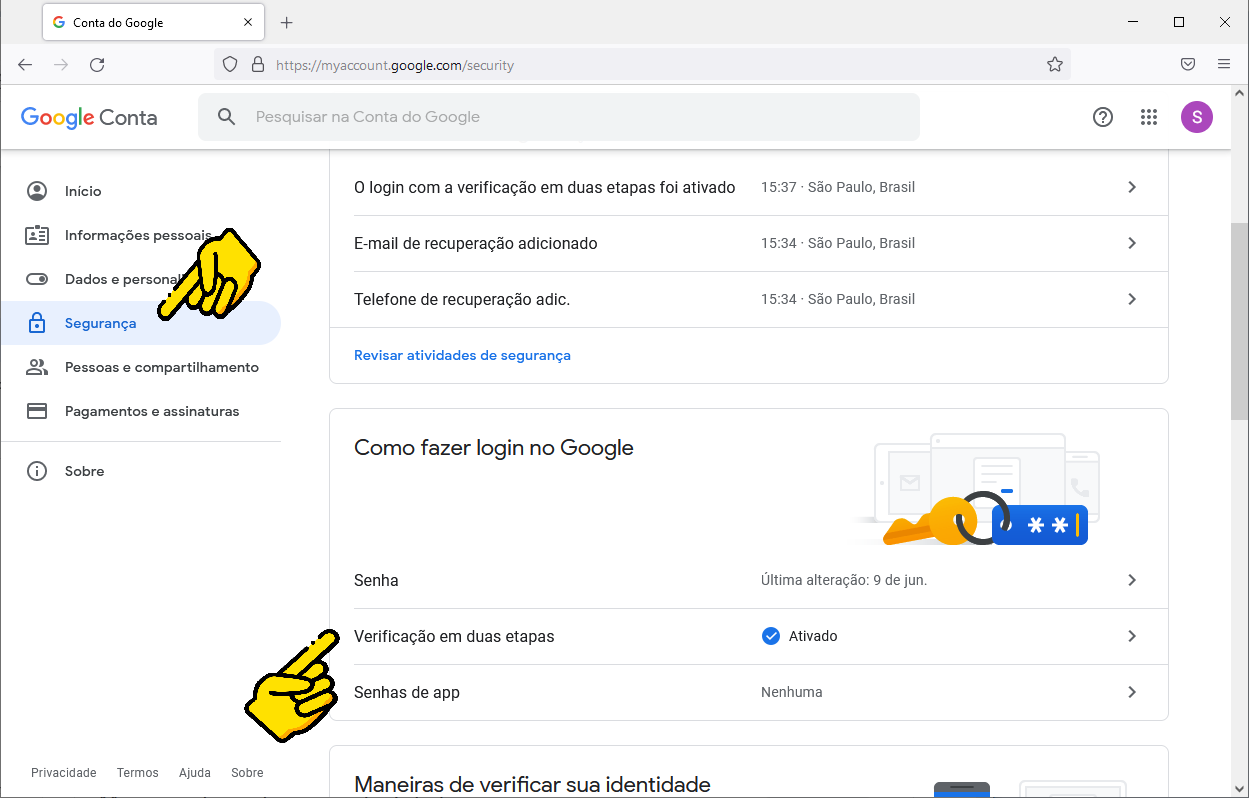Click the Pessoas e compartilhamento people icon
This screenshot has height=798, width=1249.
click(37, 367)
